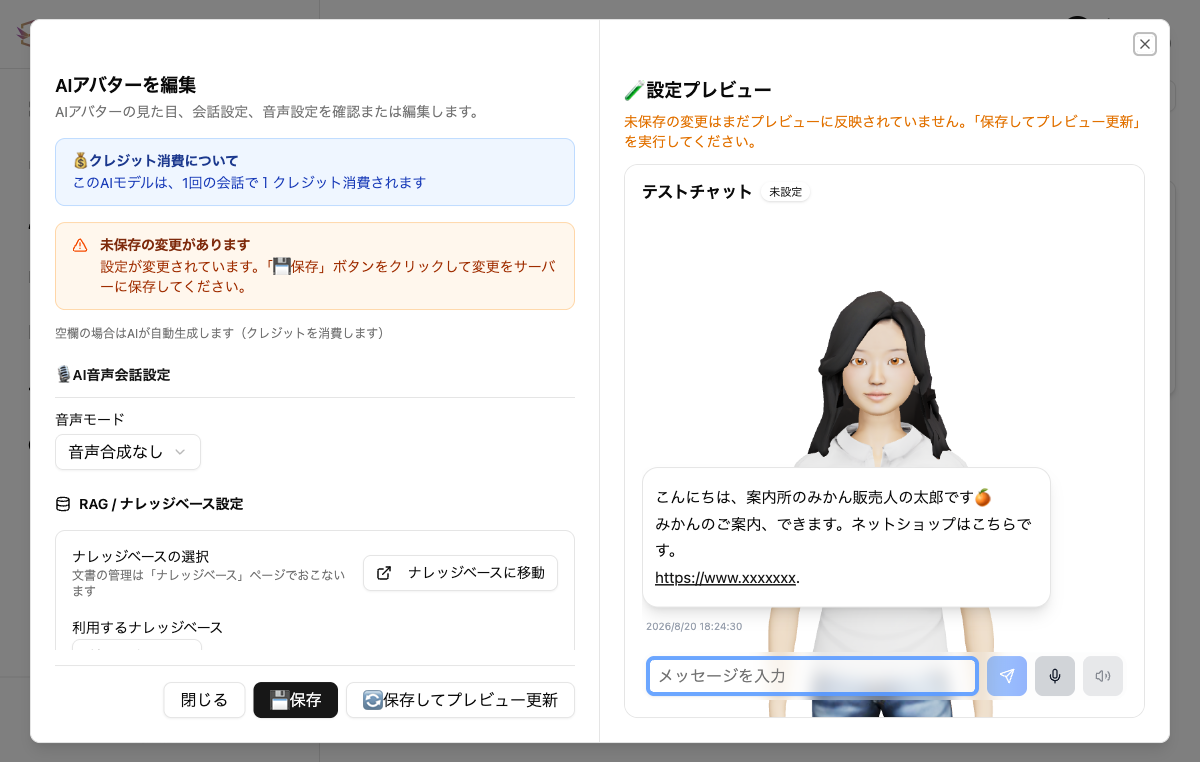Click the RAG / ナレッジベース設定 heading text
Image resolution: width=1200 pixels, height=762 pixels.
click(161, 504)
